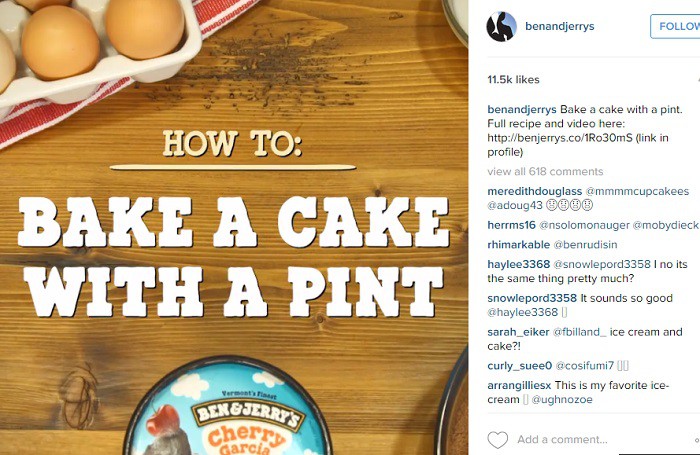Play the Bake a Cake video
The width and height of the screenshot is (700, 455).
[x=234, y=227]
